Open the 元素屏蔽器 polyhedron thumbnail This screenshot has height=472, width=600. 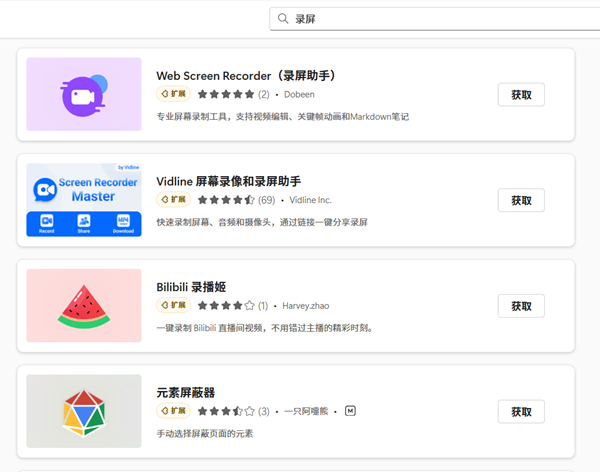pyautogui.click(x=84, y=411)
